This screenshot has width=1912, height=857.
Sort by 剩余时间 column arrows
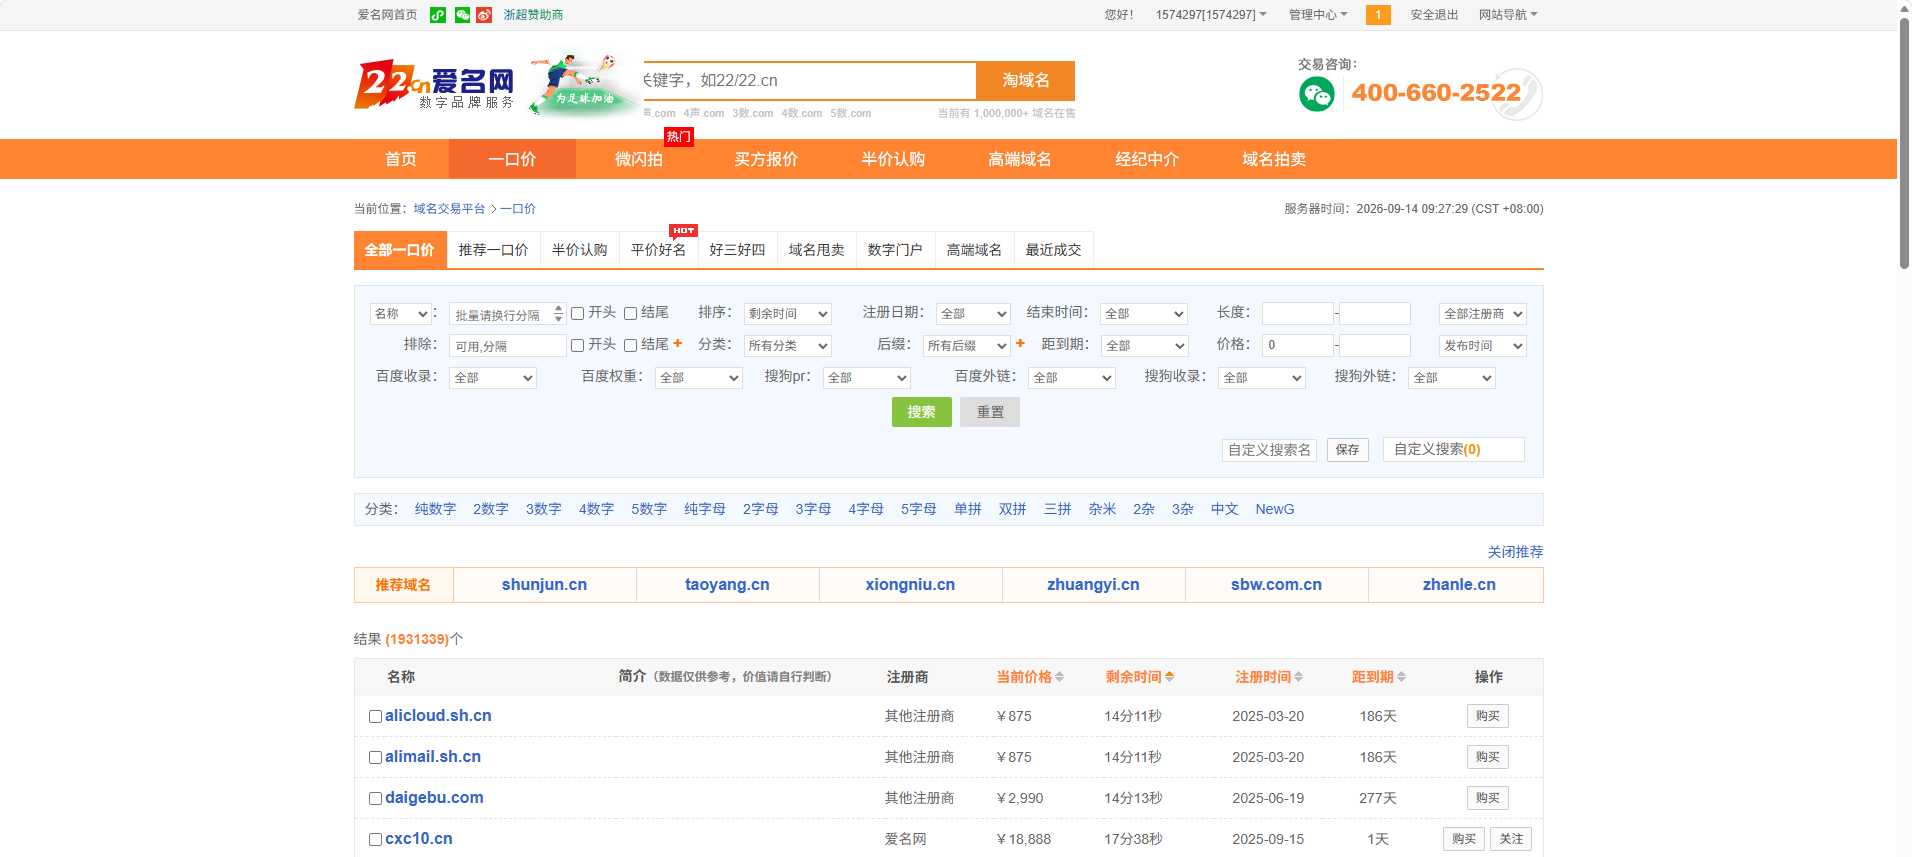(x=1169, y=677)
